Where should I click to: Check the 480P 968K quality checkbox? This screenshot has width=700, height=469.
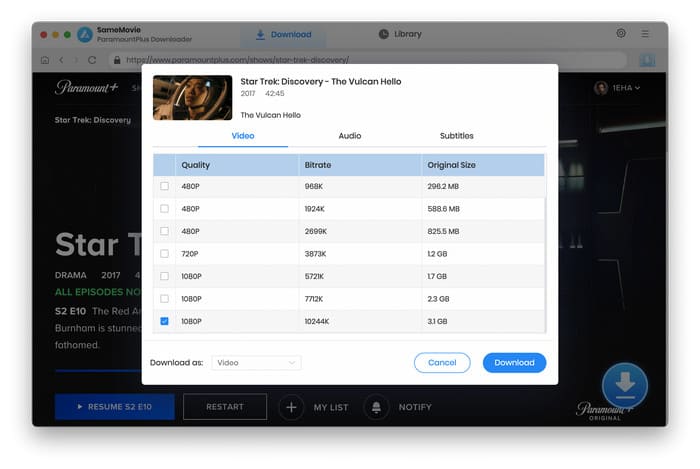point(164,186)
